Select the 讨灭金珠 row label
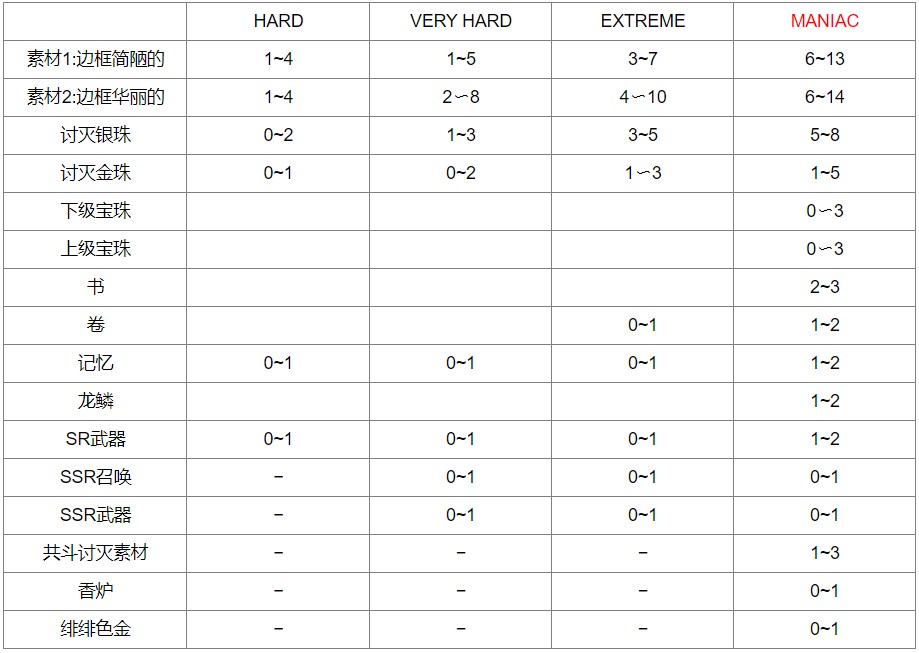Viewport: 919px width, 653px height. [x=96, y=173]
